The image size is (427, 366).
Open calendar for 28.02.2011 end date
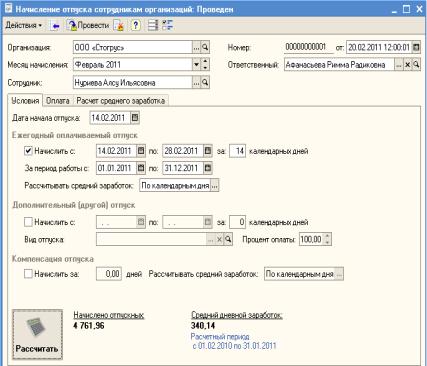tap(208, 151)
